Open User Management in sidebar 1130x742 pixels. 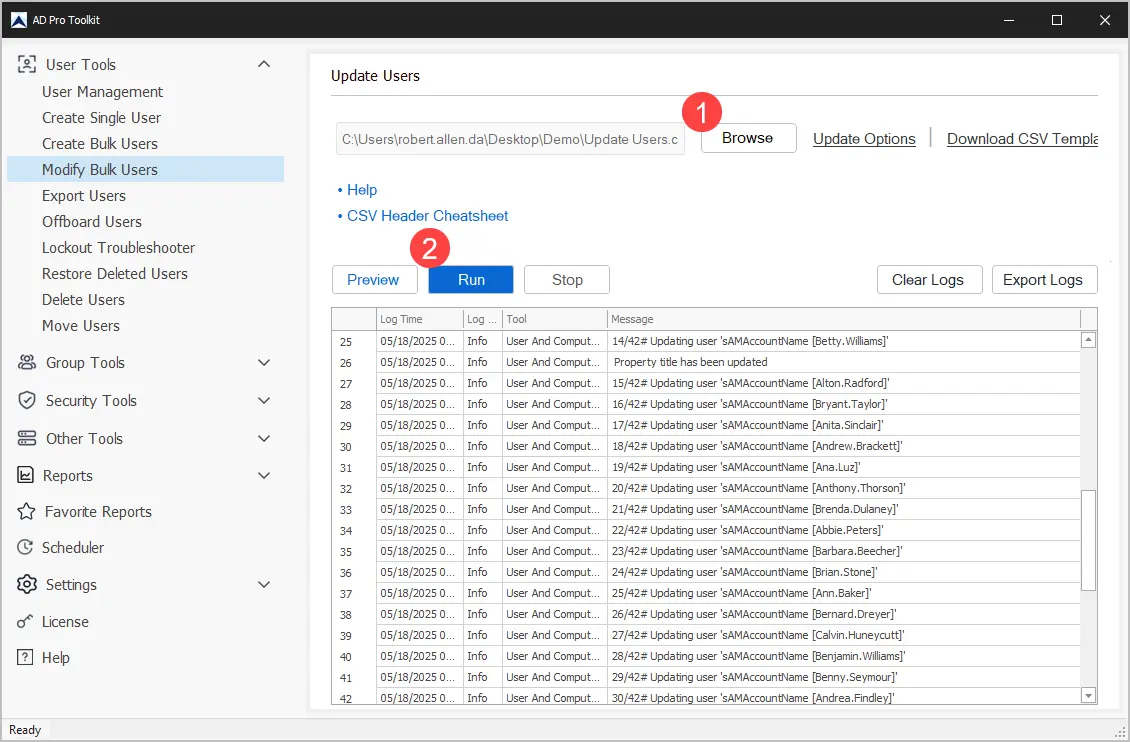pyautogui.click(x=102, y=91)
